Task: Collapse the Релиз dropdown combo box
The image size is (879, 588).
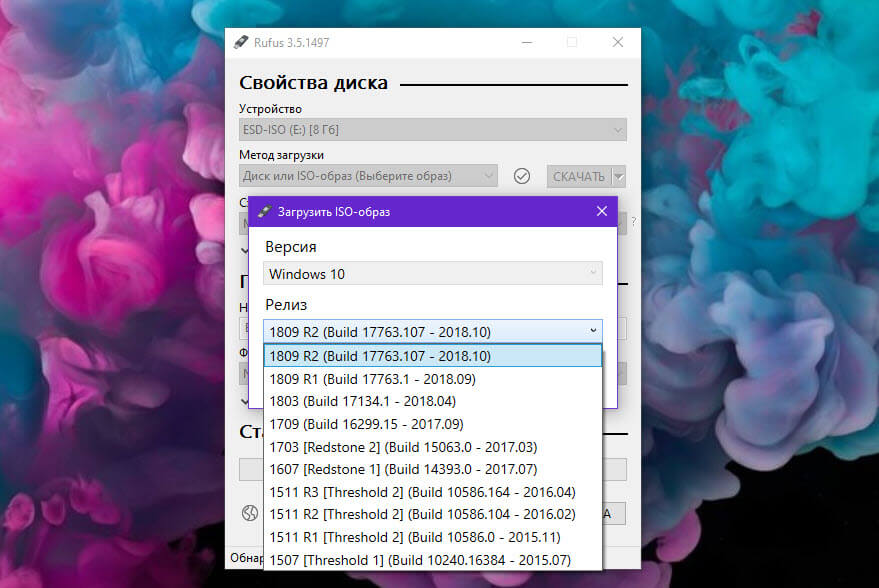Action: (433, 332)
